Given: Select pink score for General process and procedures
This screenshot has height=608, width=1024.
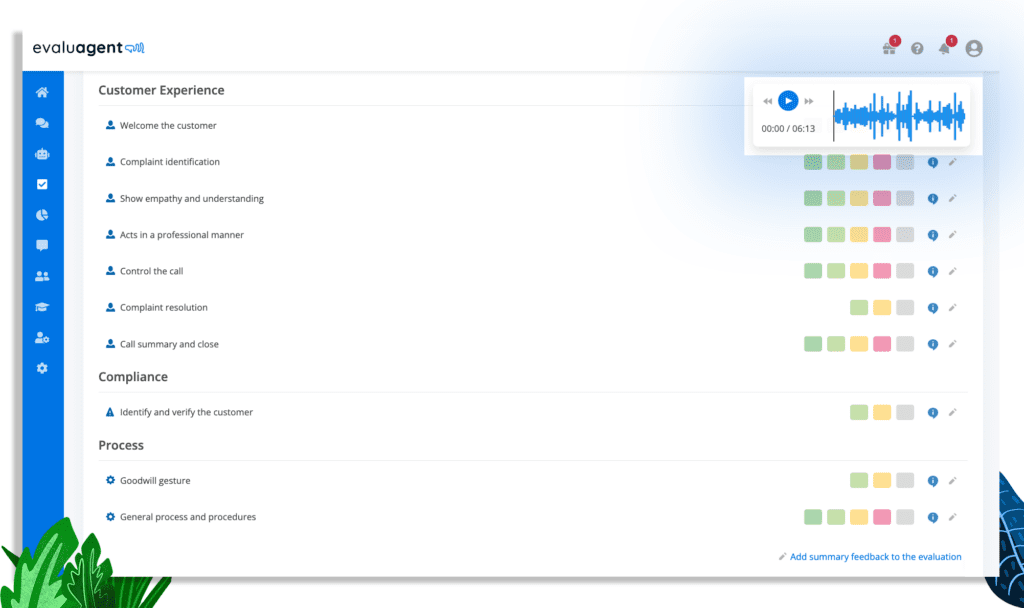Looking at the screenshot, I should (882, 517).
